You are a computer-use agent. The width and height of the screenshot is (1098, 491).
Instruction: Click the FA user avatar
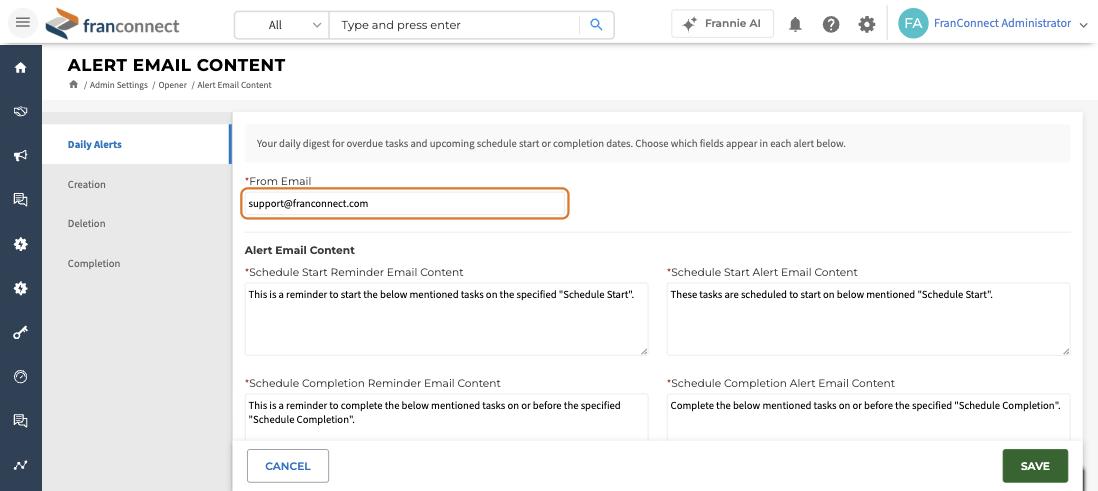(912, 23)
